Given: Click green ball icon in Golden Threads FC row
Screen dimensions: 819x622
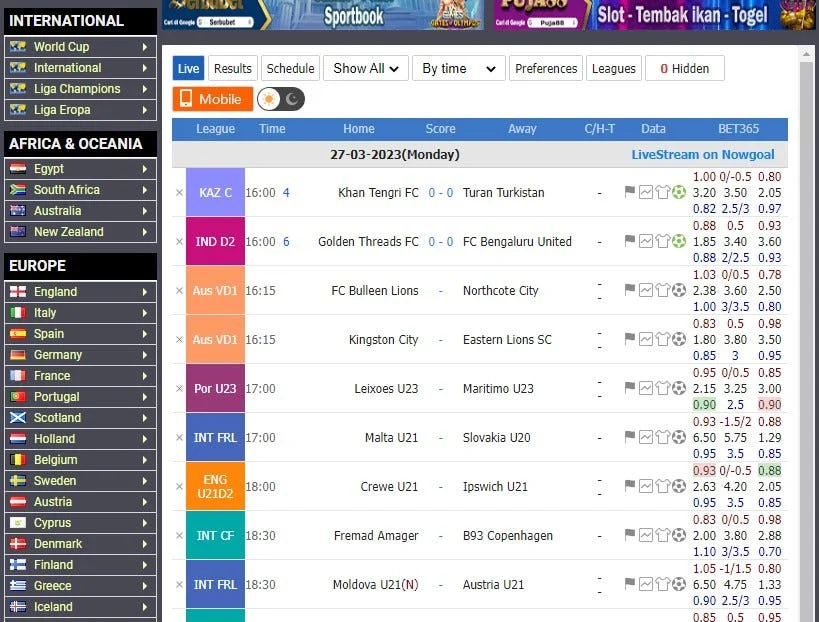Looking at the screenshot, I should [678, 241].
